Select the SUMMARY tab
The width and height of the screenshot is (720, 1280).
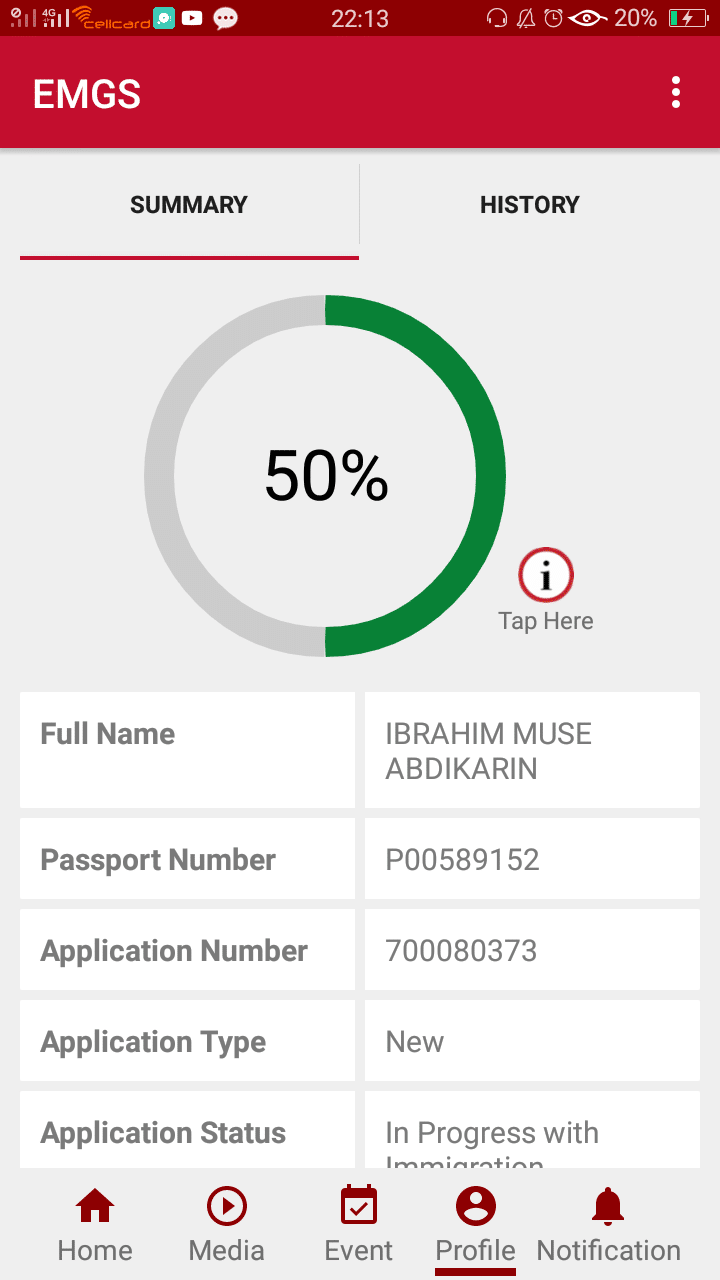tap(189, 205)
